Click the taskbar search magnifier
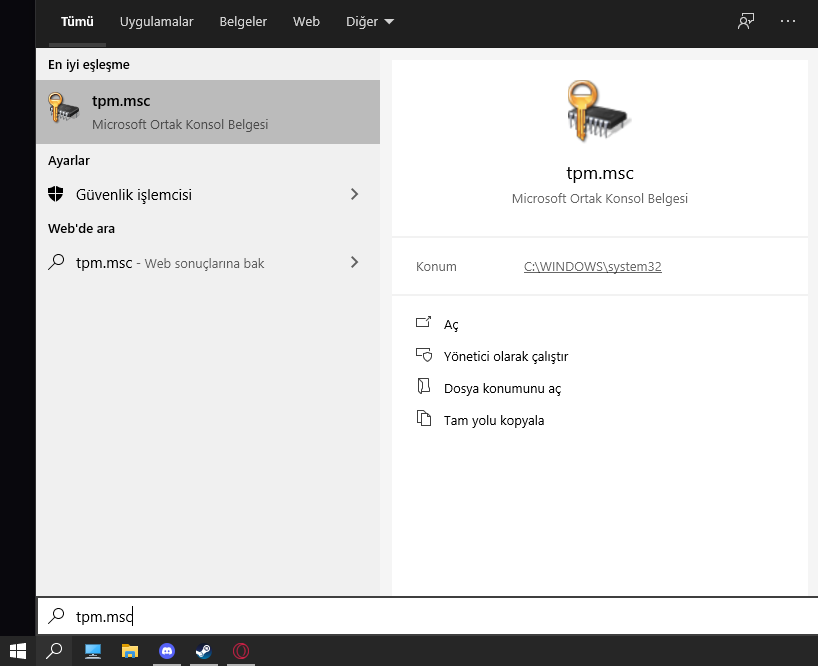The image size is (818, 666). point(54,651)
